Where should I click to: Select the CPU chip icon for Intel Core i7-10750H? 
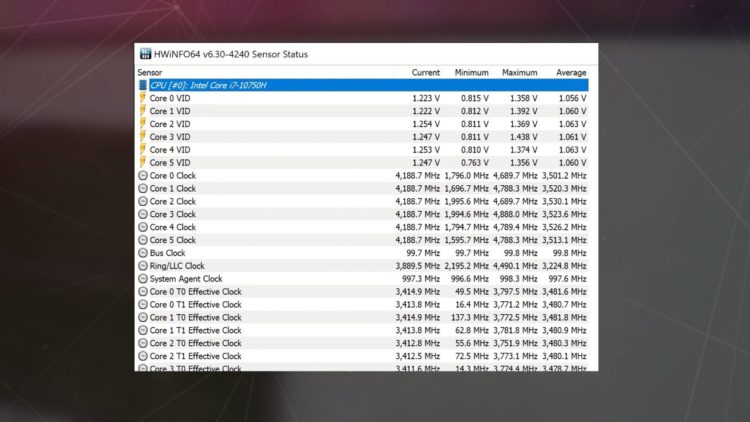[142, 85]
